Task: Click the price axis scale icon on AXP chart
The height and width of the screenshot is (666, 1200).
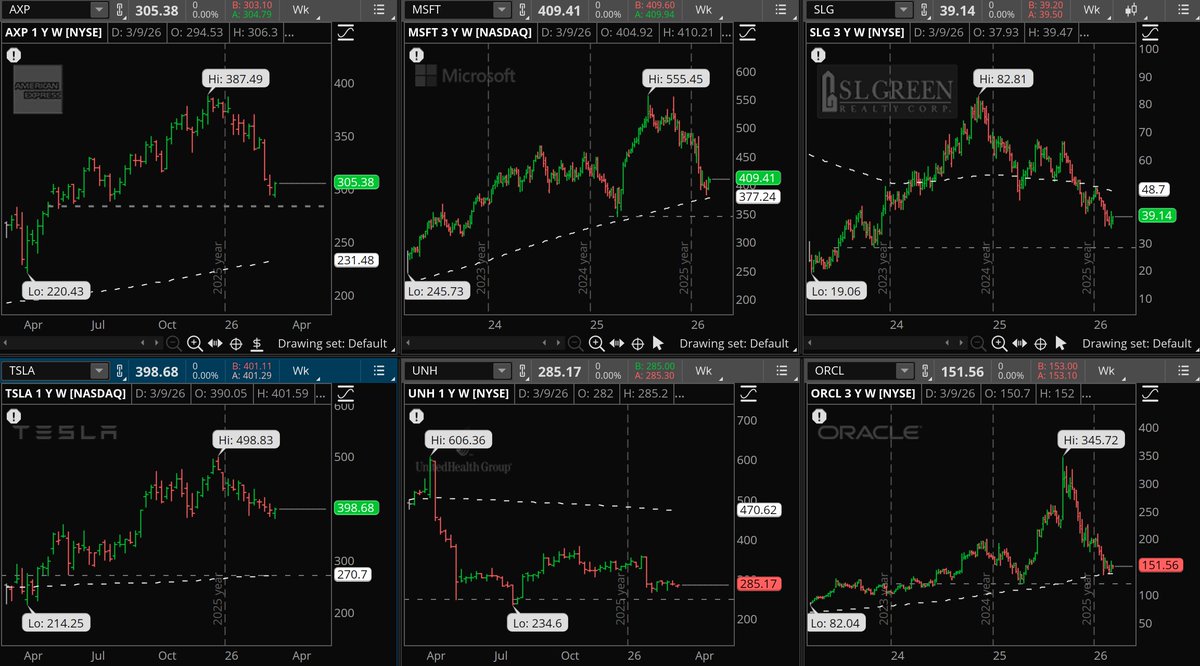Action: point(347,33)
